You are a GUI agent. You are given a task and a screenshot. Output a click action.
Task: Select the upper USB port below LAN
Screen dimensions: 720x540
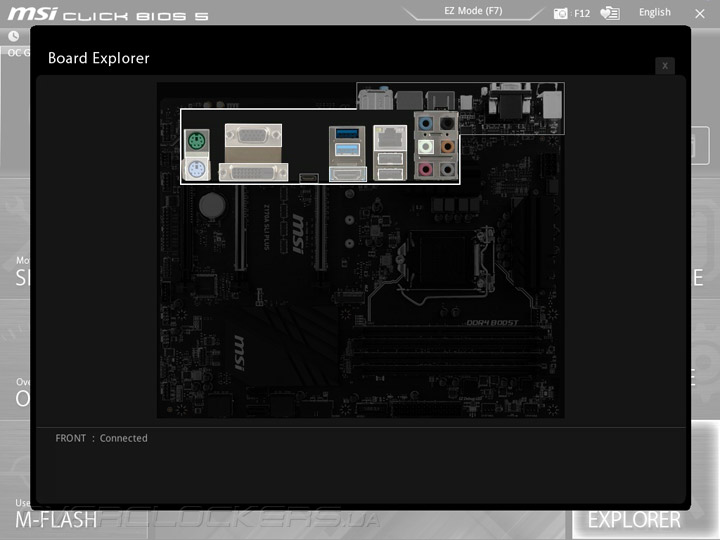click(390, 159)
